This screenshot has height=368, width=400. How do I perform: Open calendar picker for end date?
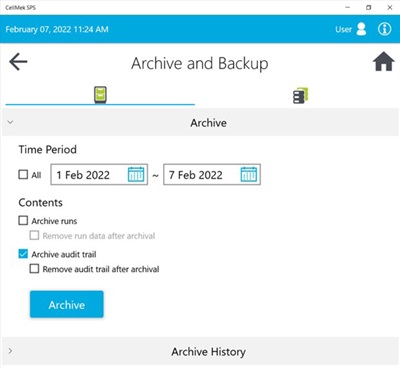pos(249,174)
